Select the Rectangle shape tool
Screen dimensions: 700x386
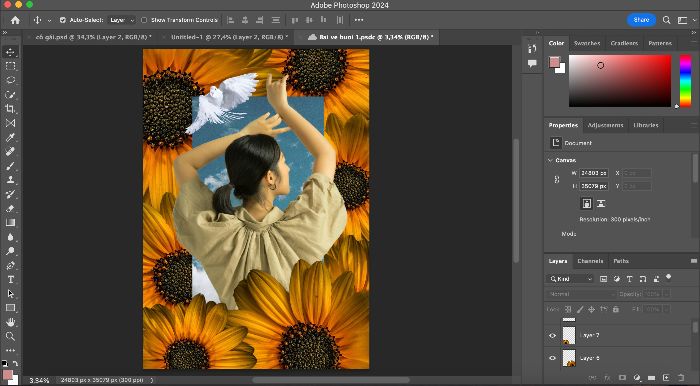point(10,308)
